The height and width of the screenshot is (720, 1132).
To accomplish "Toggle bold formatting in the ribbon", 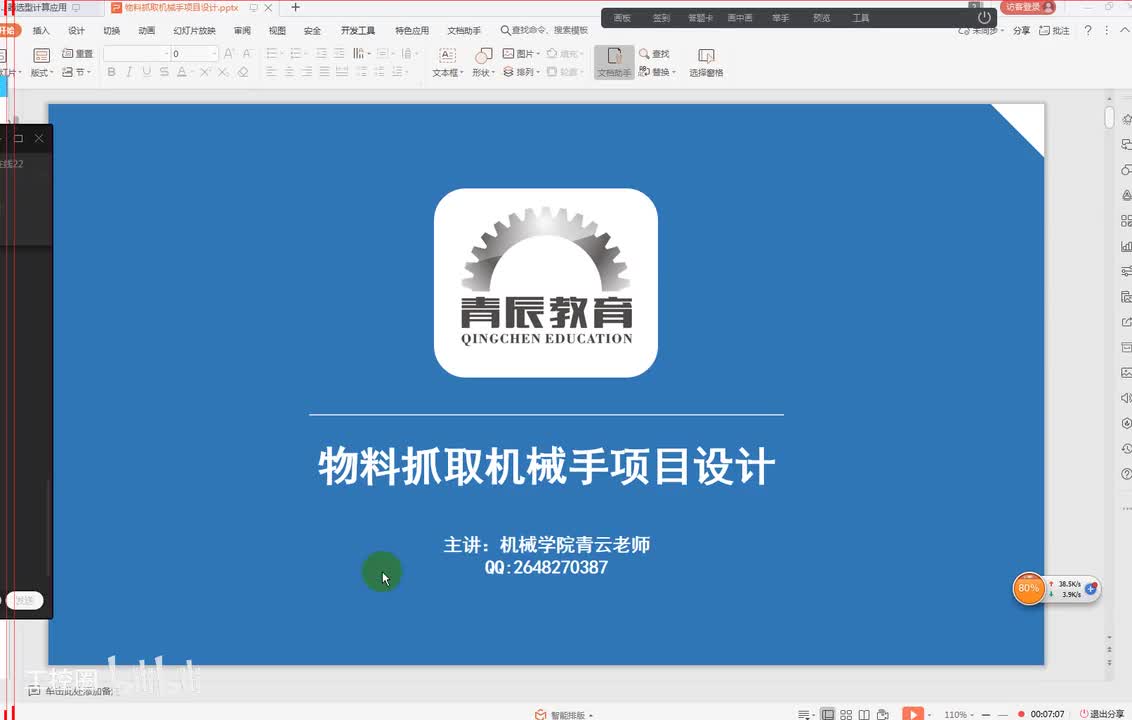I will tap(111, 71).
